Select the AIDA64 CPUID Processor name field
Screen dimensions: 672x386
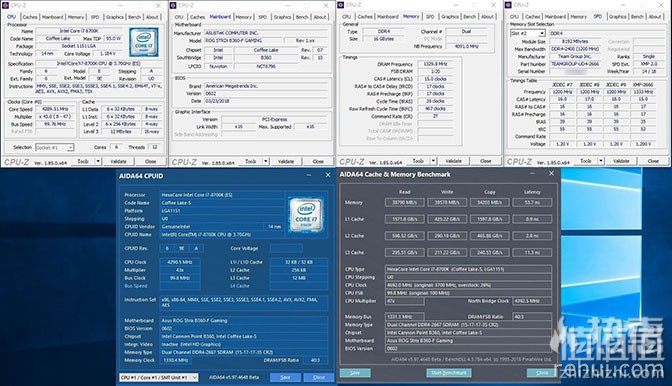(x=222, y=195)
